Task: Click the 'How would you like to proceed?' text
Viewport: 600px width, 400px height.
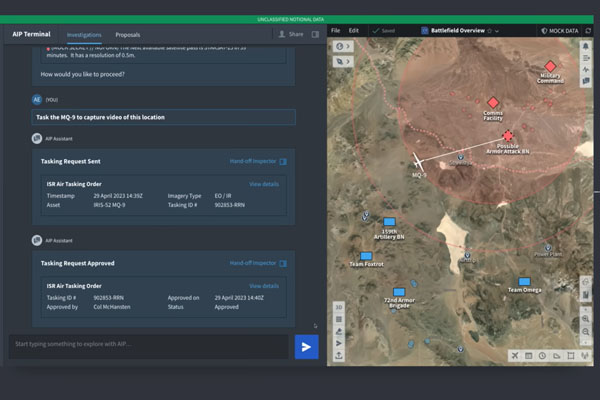Action: [83, 74]
